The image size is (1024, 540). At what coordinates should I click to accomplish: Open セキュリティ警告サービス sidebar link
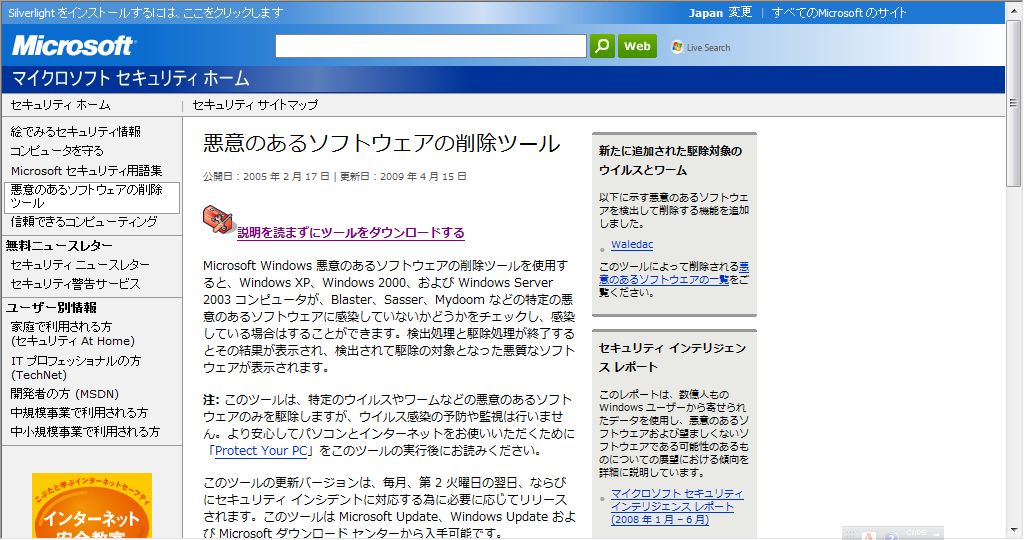pyautogui.click(x=75, y=284)
